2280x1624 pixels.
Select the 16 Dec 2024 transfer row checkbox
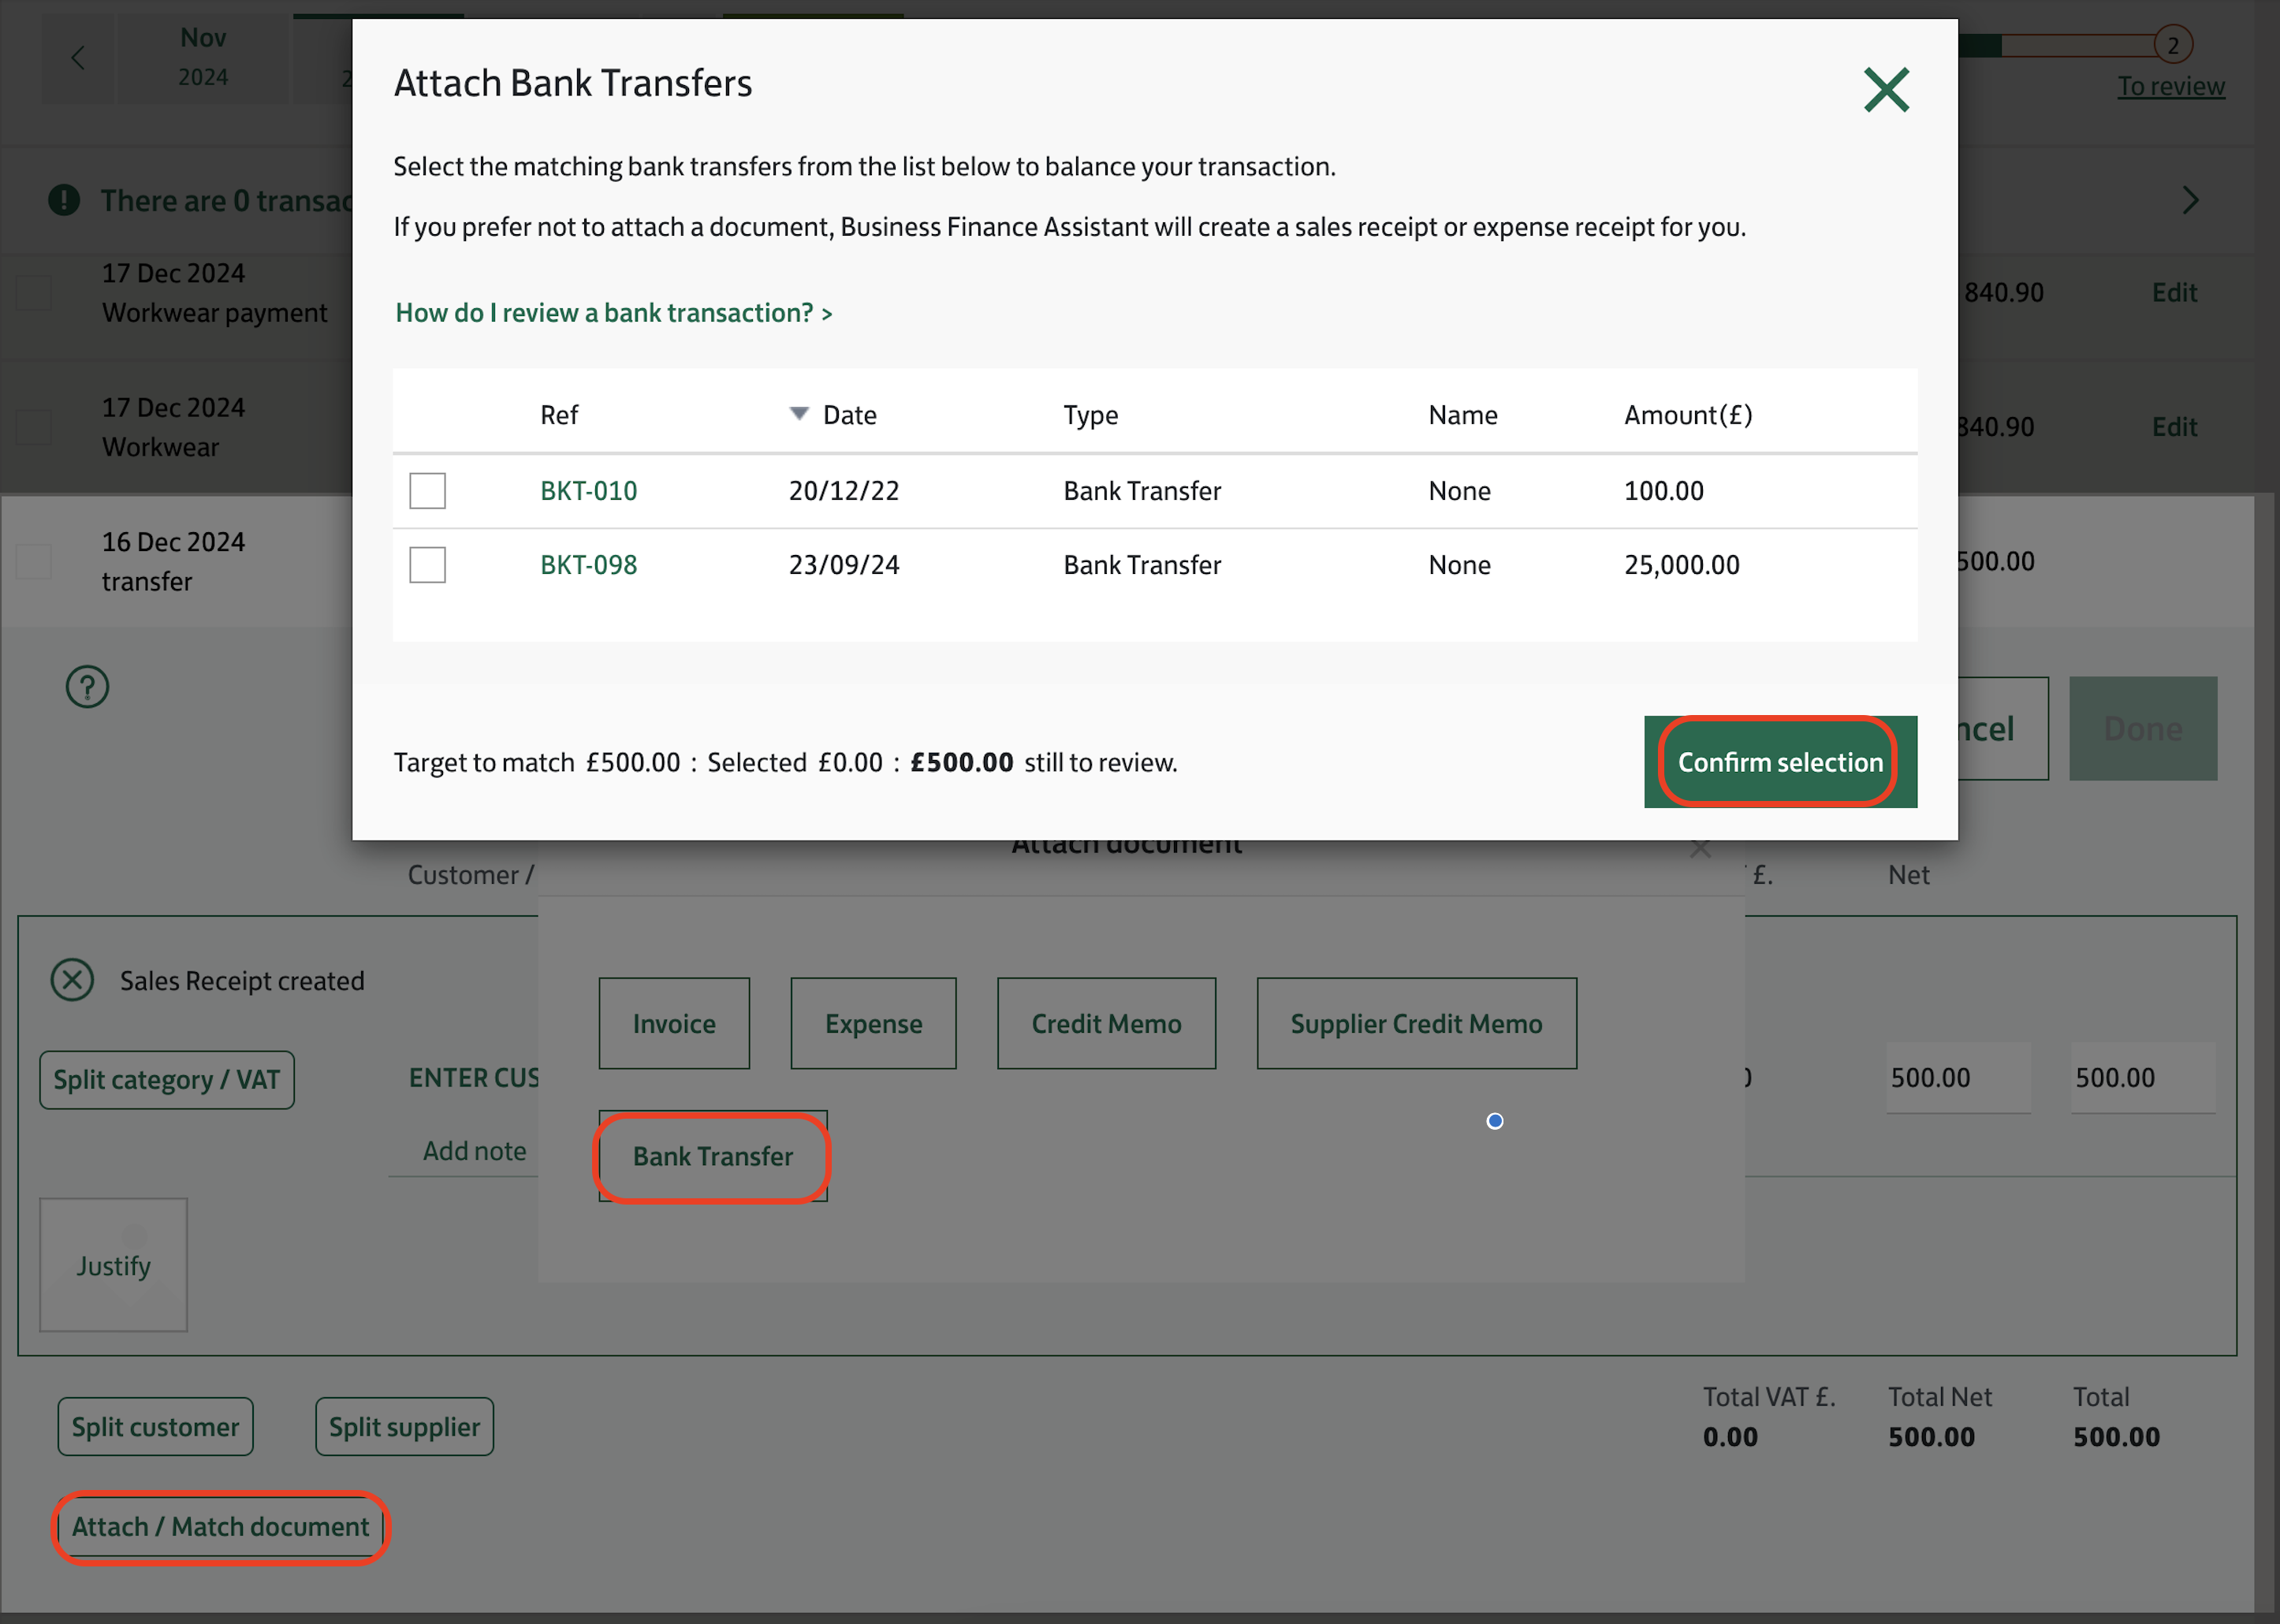[x=34, y=561]
